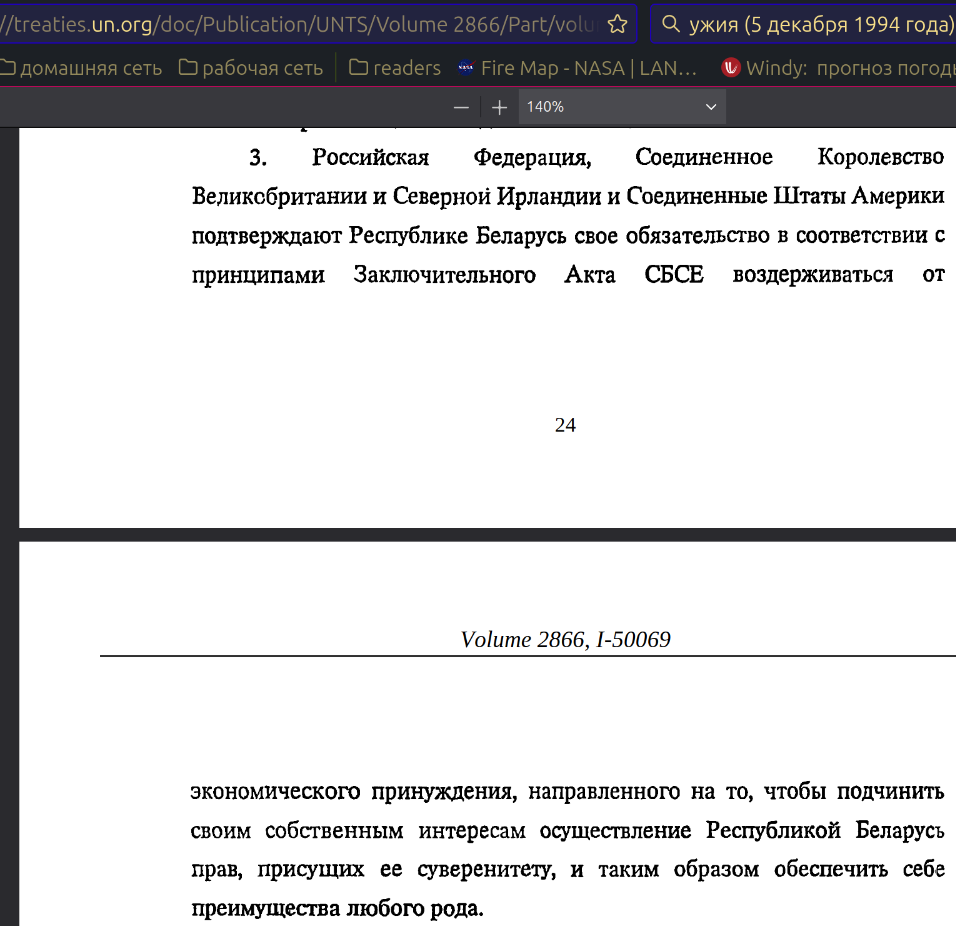The image size is (956, 926).
Task: Click the zoom dropdown chevron arrow
Action: click(x=710, y=107)
